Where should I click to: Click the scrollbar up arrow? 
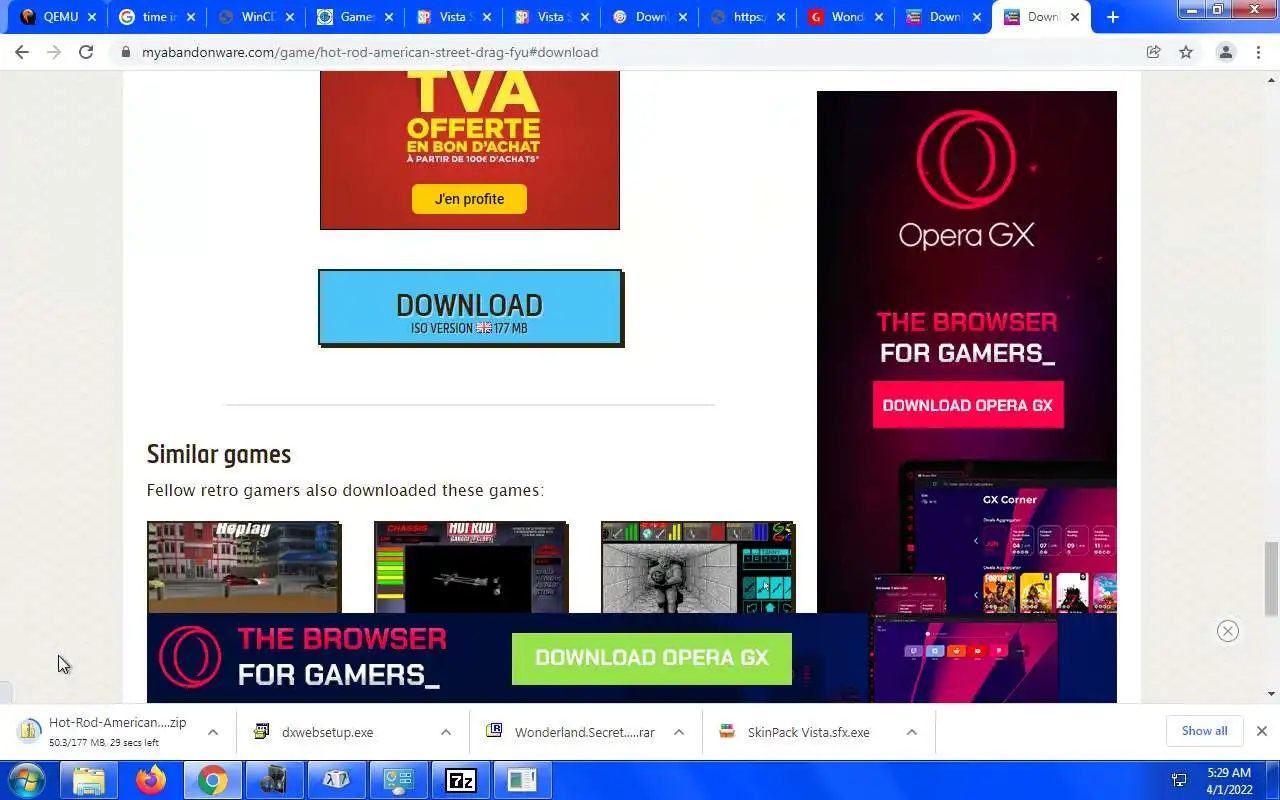tap(1271, 79)
